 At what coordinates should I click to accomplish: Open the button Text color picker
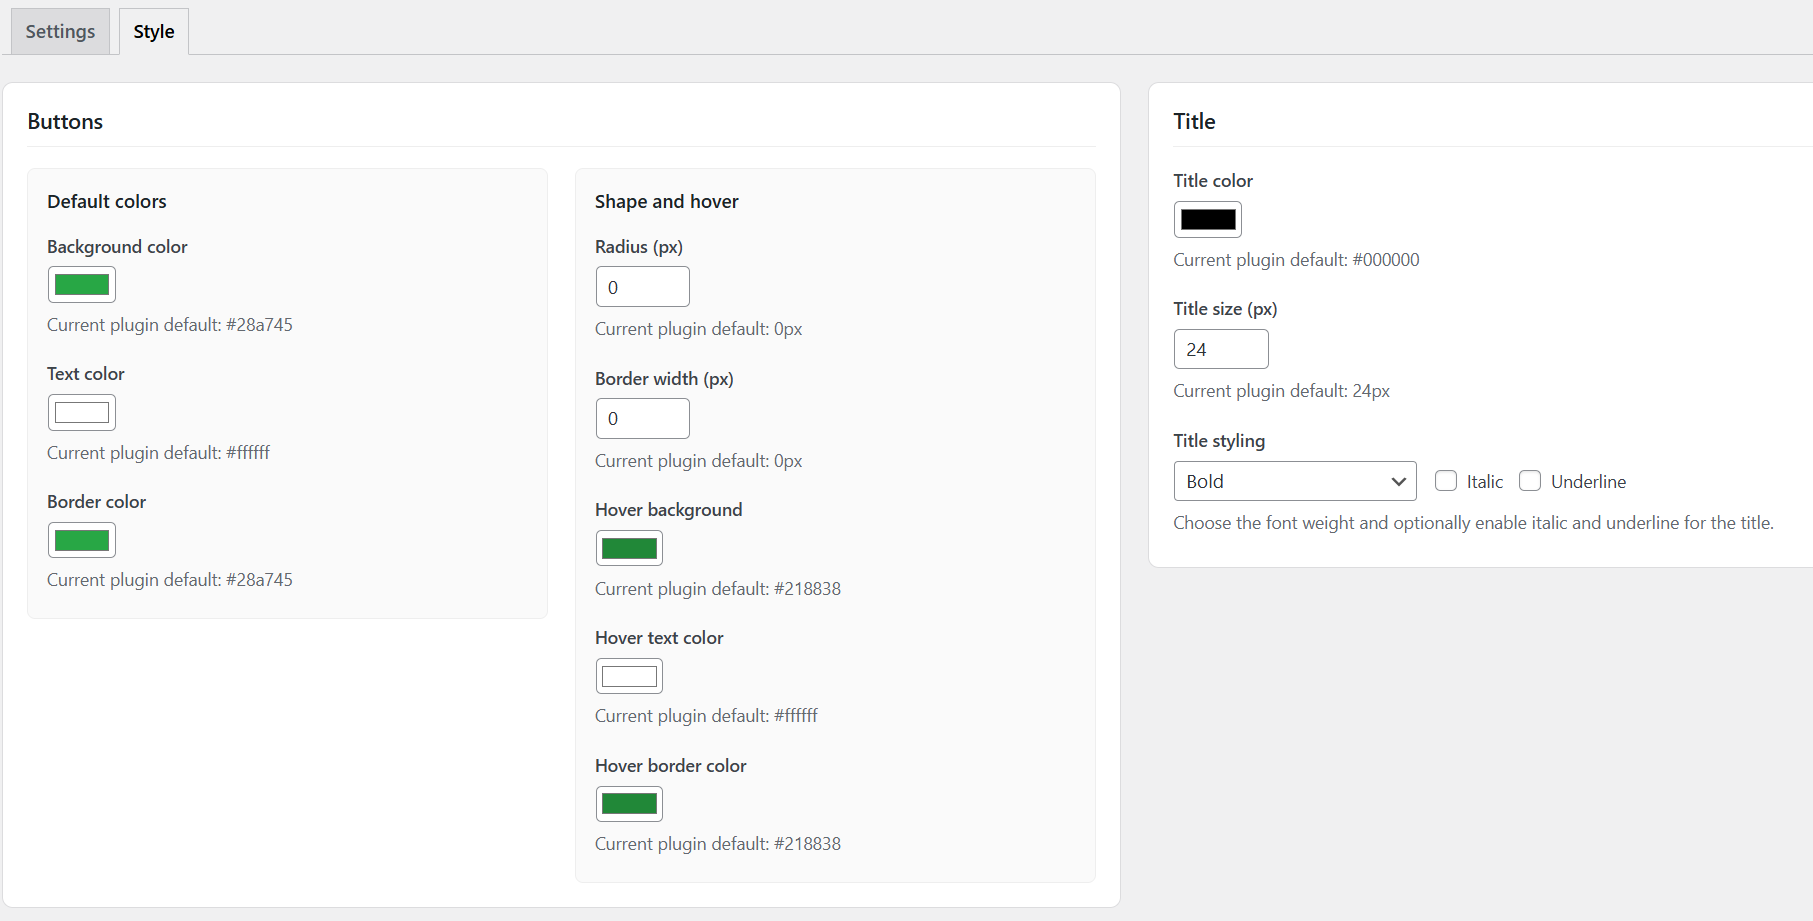[81, 411]
